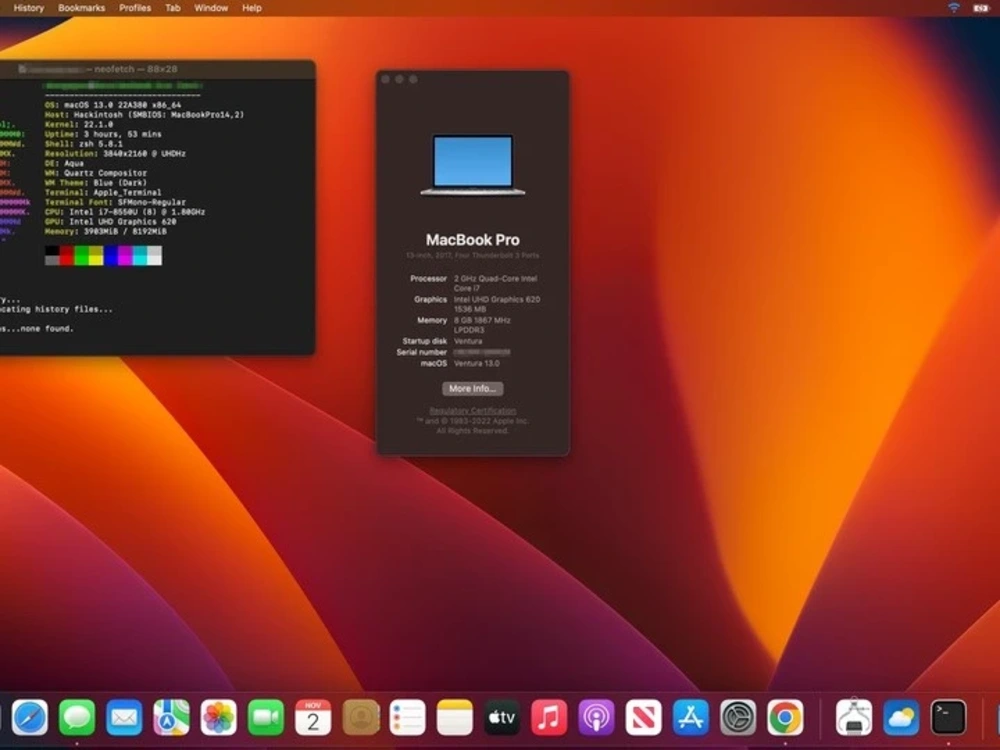
Task: Click the "...none found." line in Terminal
Action: pyautogui.click(x=37, y=329)
